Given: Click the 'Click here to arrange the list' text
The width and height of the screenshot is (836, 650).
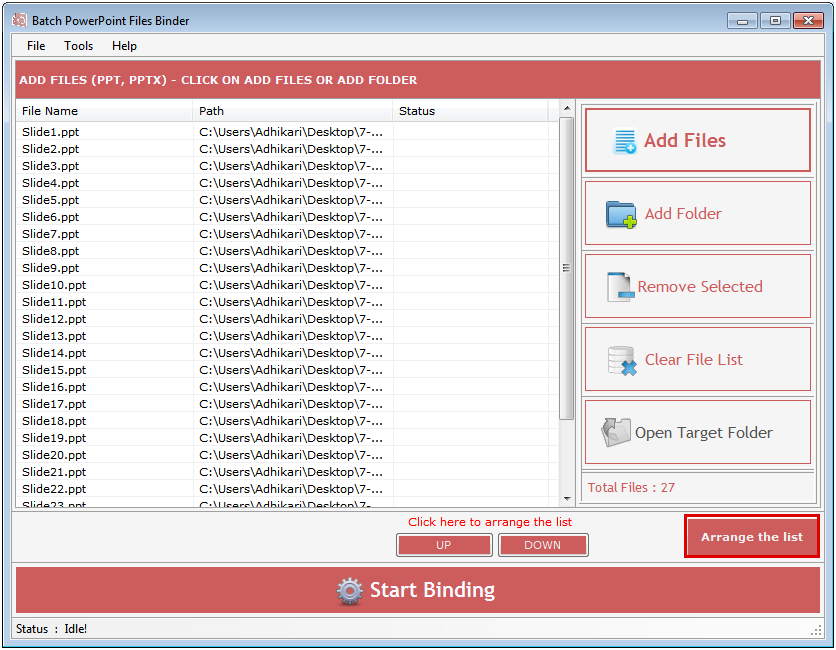Looking at the screenshot, I should [x=490, y=522].
